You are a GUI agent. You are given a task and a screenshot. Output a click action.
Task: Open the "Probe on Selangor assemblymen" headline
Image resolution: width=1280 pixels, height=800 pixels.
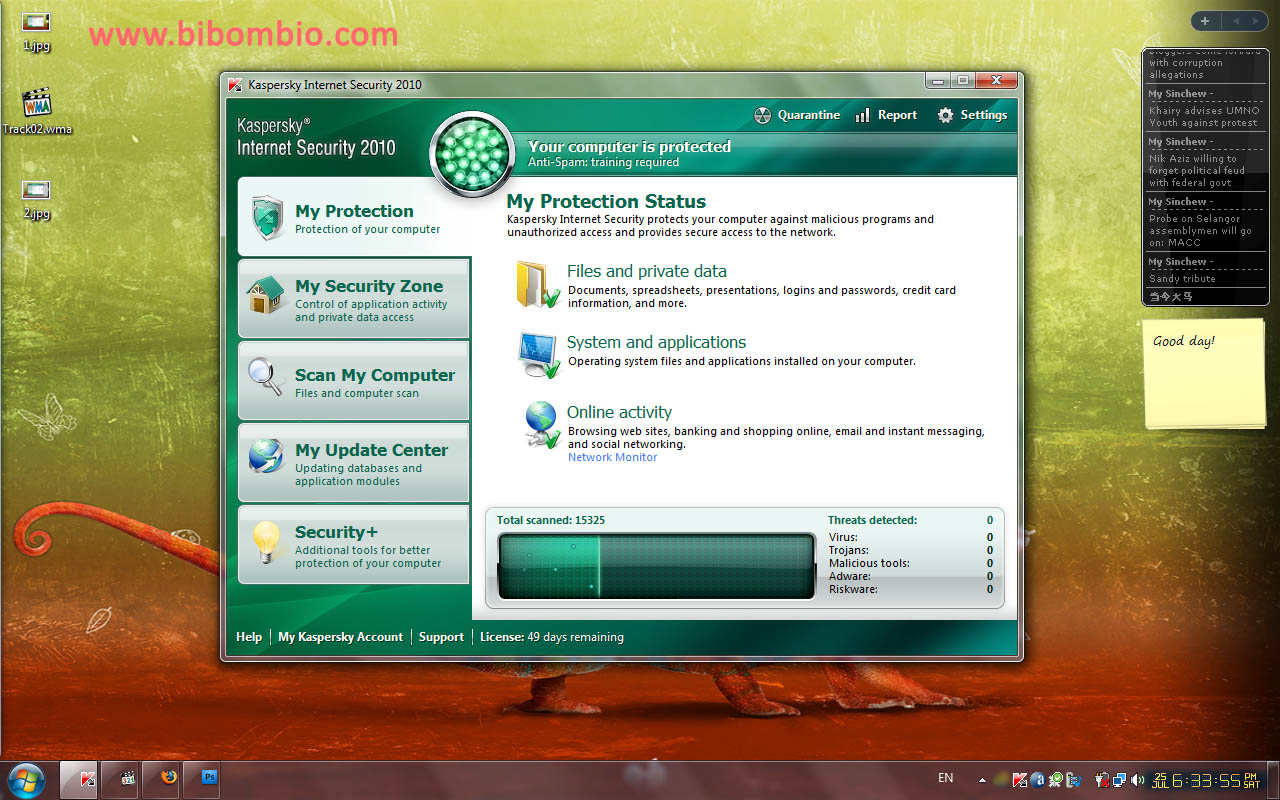click(1200, 230)
